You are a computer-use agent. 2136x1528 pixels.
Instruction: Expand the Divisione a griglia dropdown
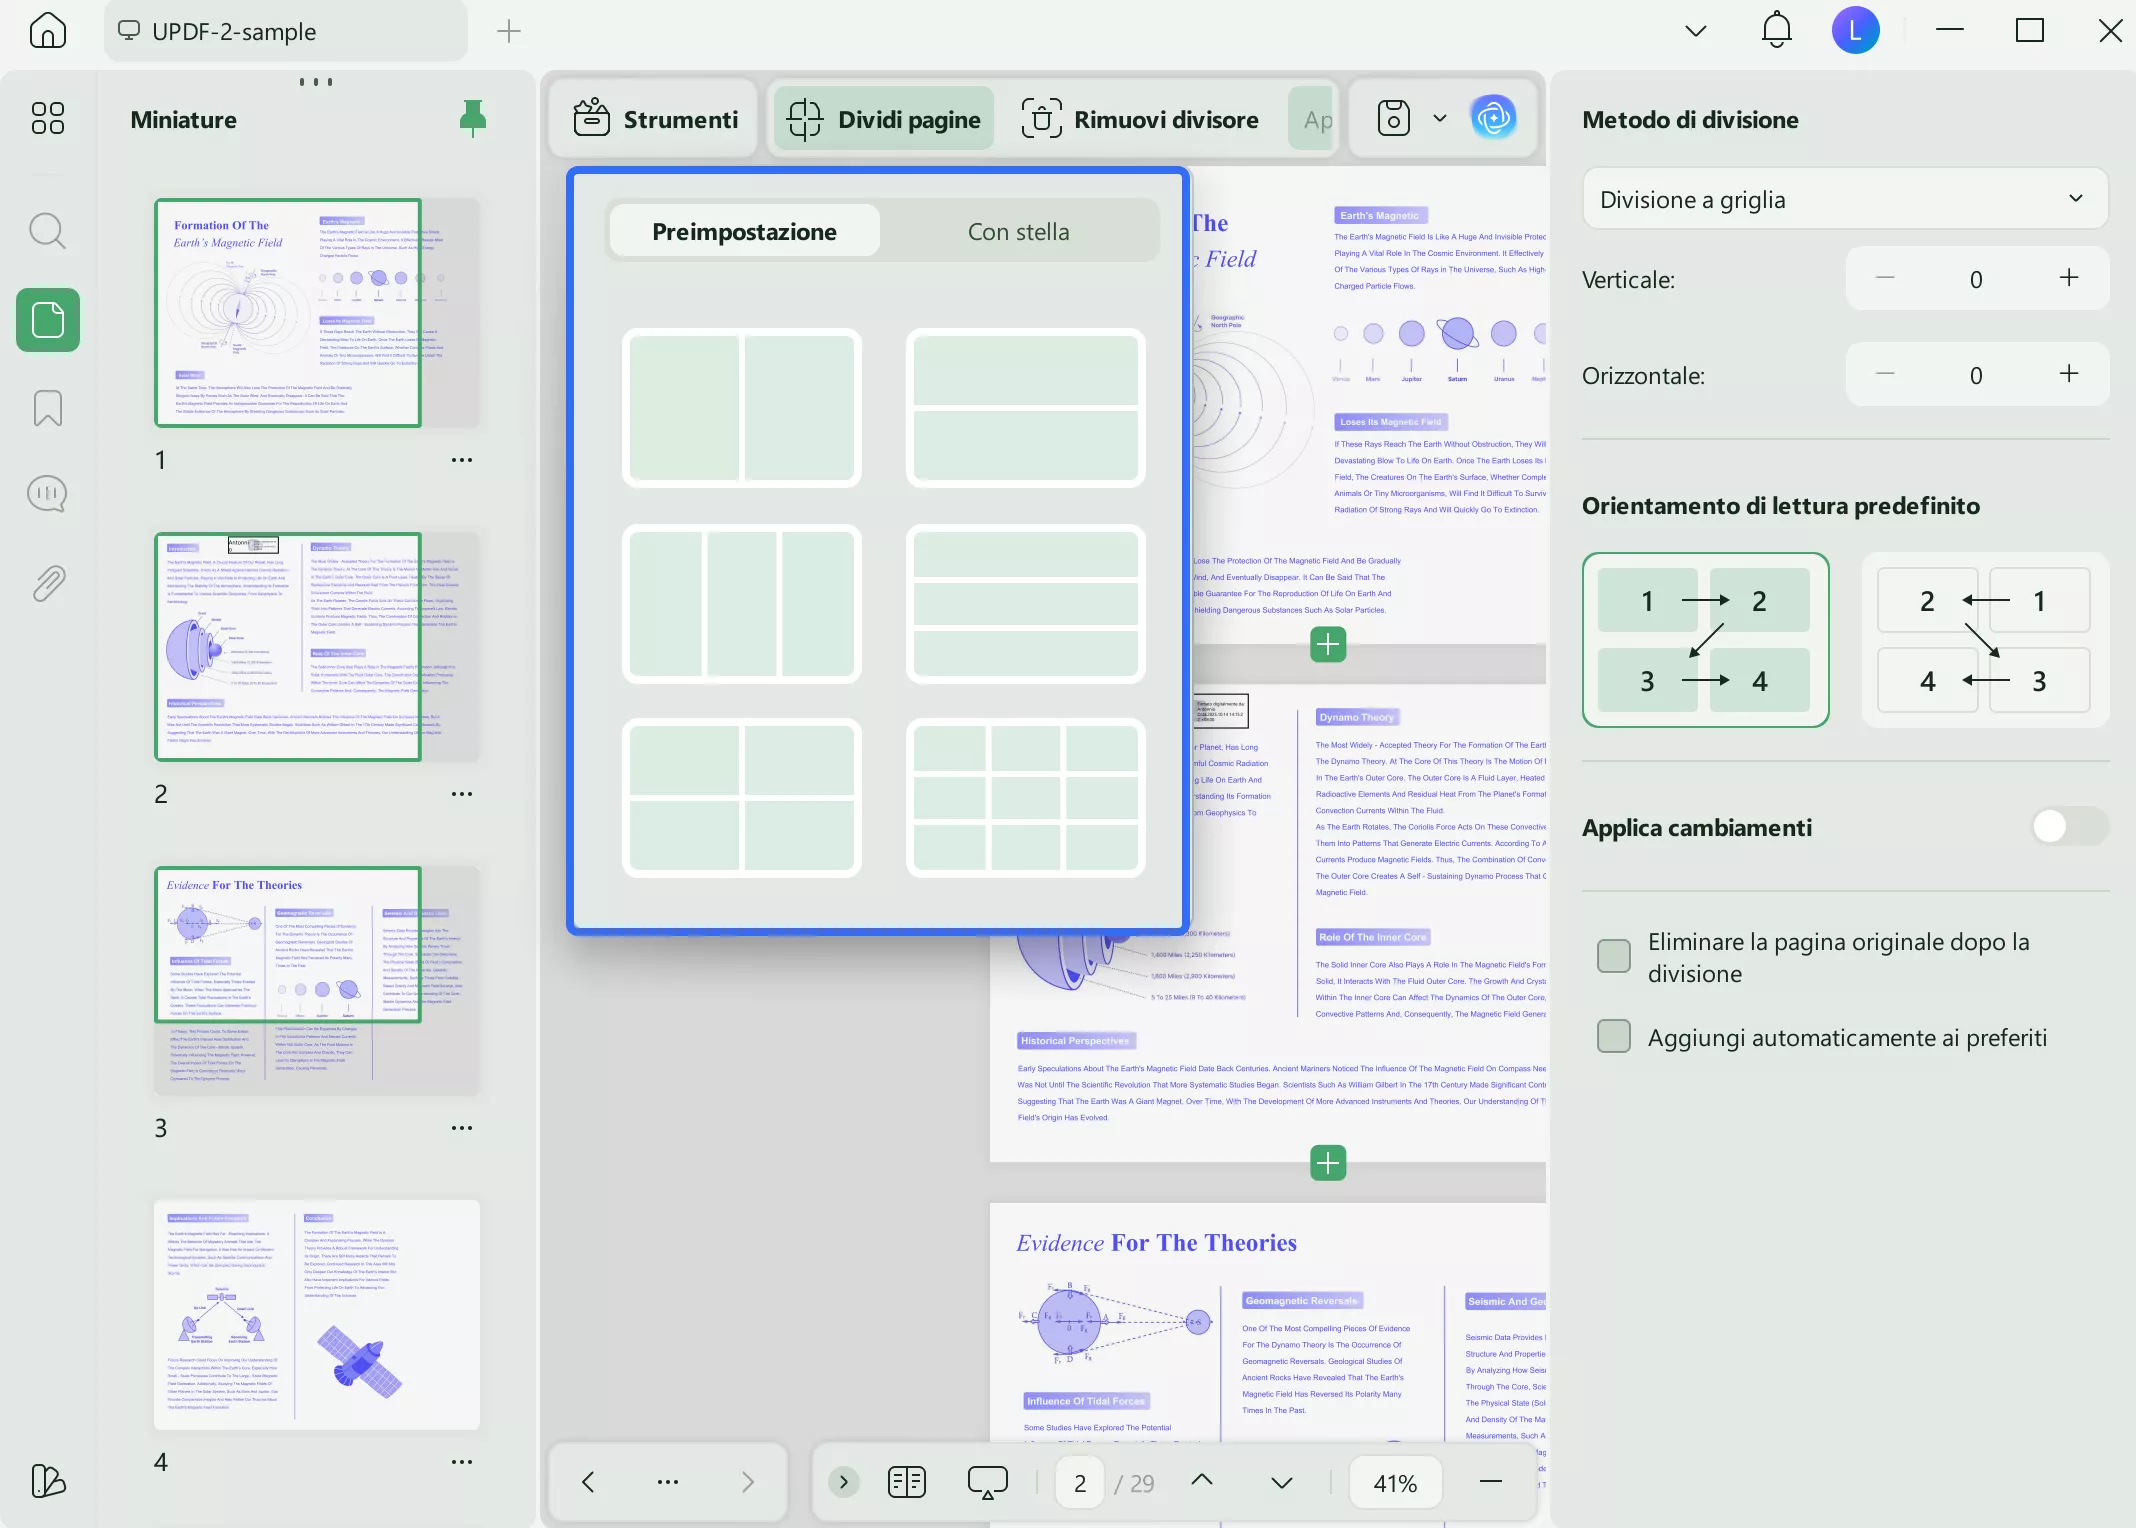tap(1844, 199)
